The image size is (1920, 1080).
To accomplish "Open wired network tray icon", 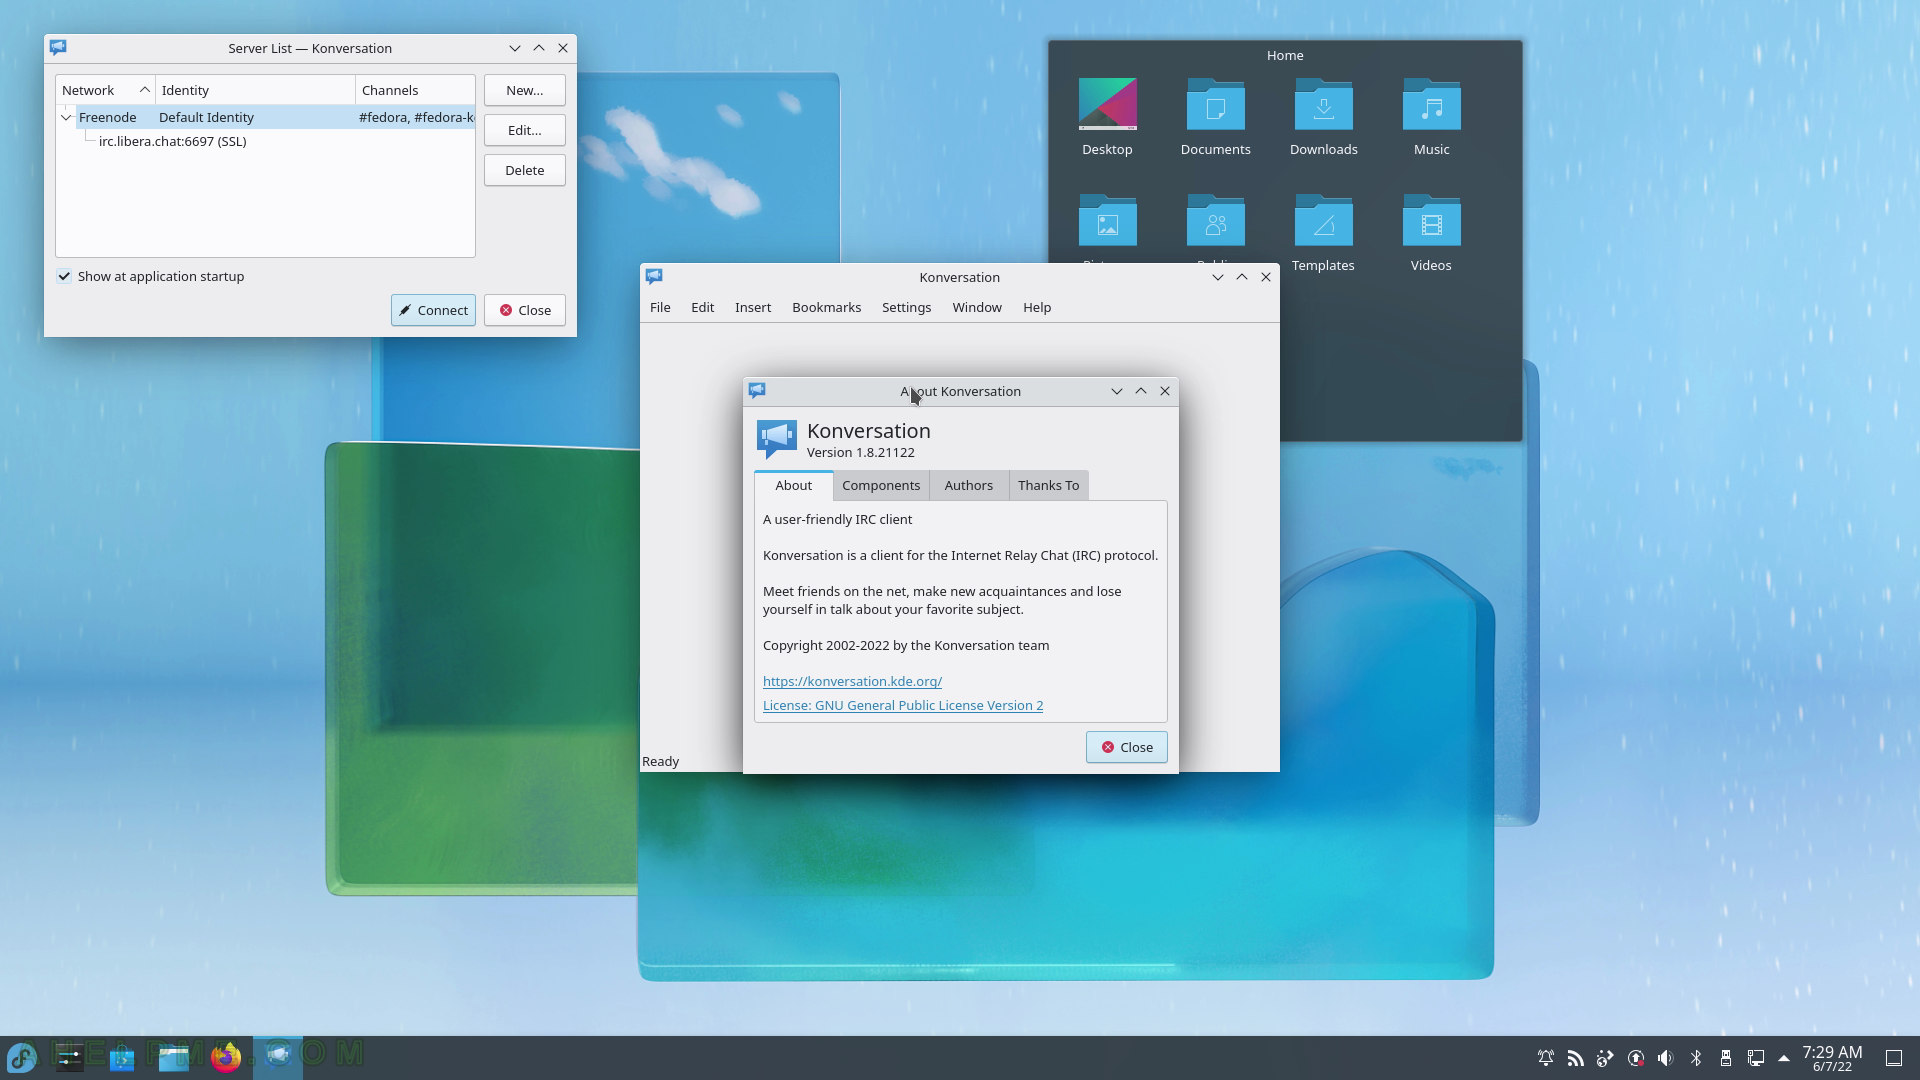I will 1756,1058.
